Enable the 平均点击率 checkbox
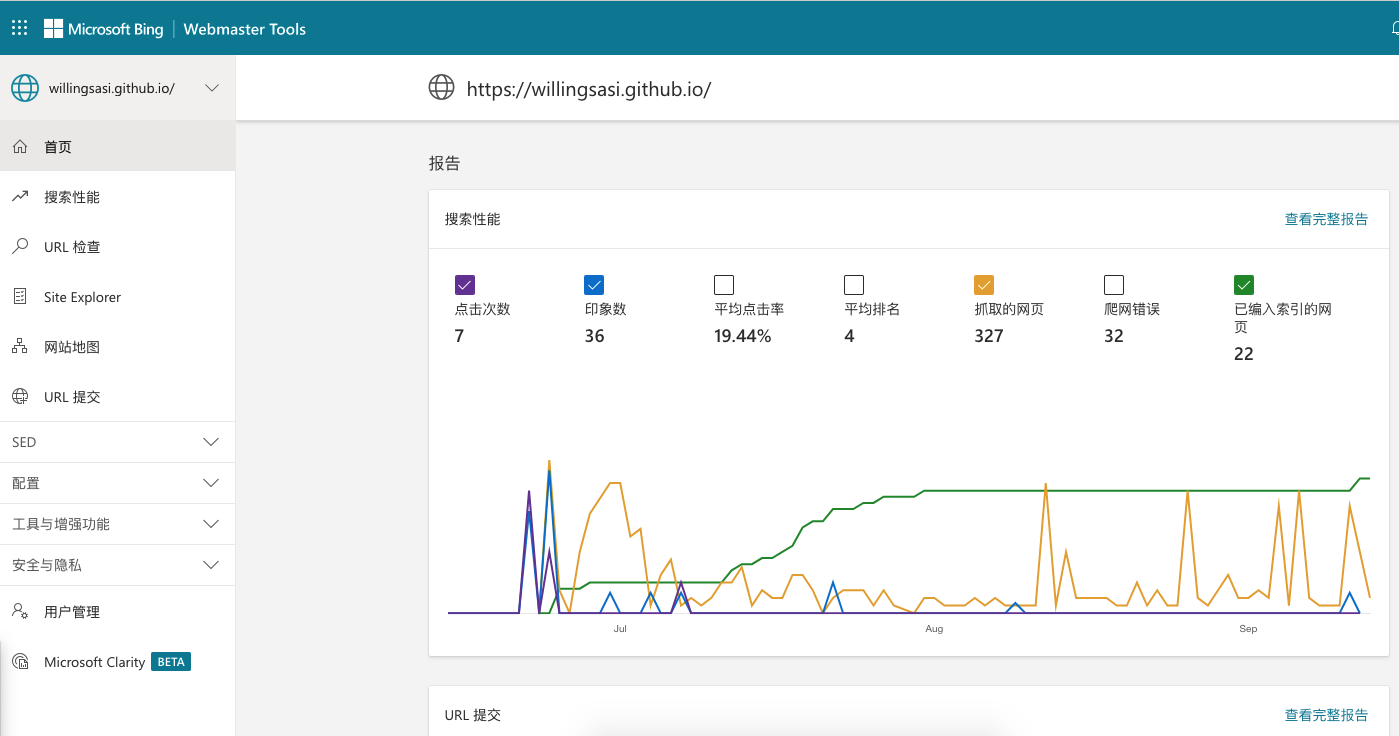 pos(724,285)
